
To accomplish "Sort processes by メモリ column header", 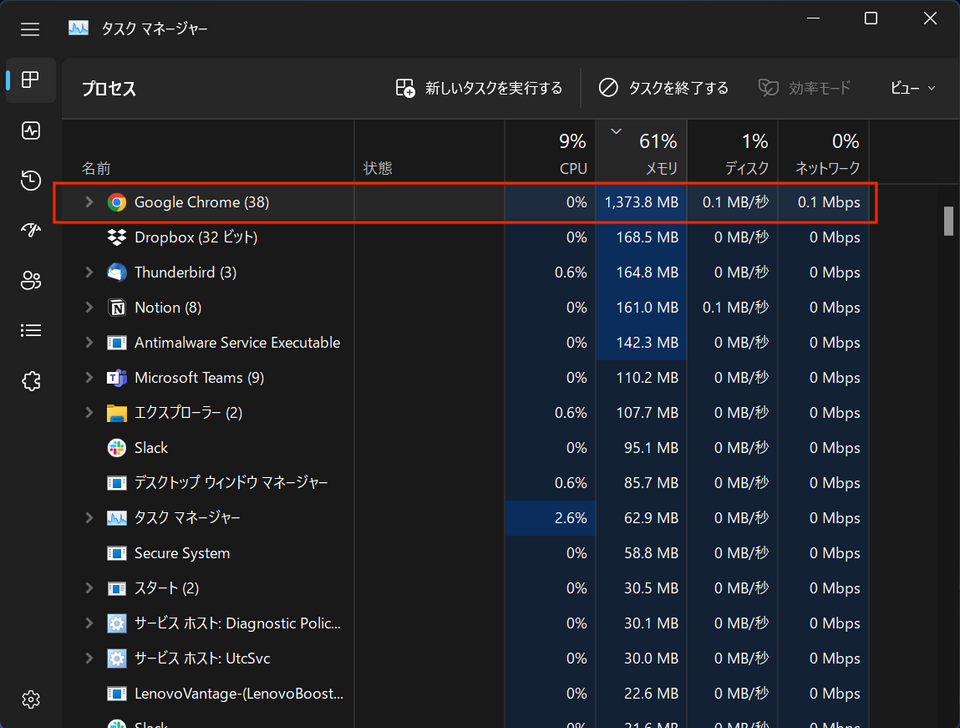I will click(x=641, y=152).
